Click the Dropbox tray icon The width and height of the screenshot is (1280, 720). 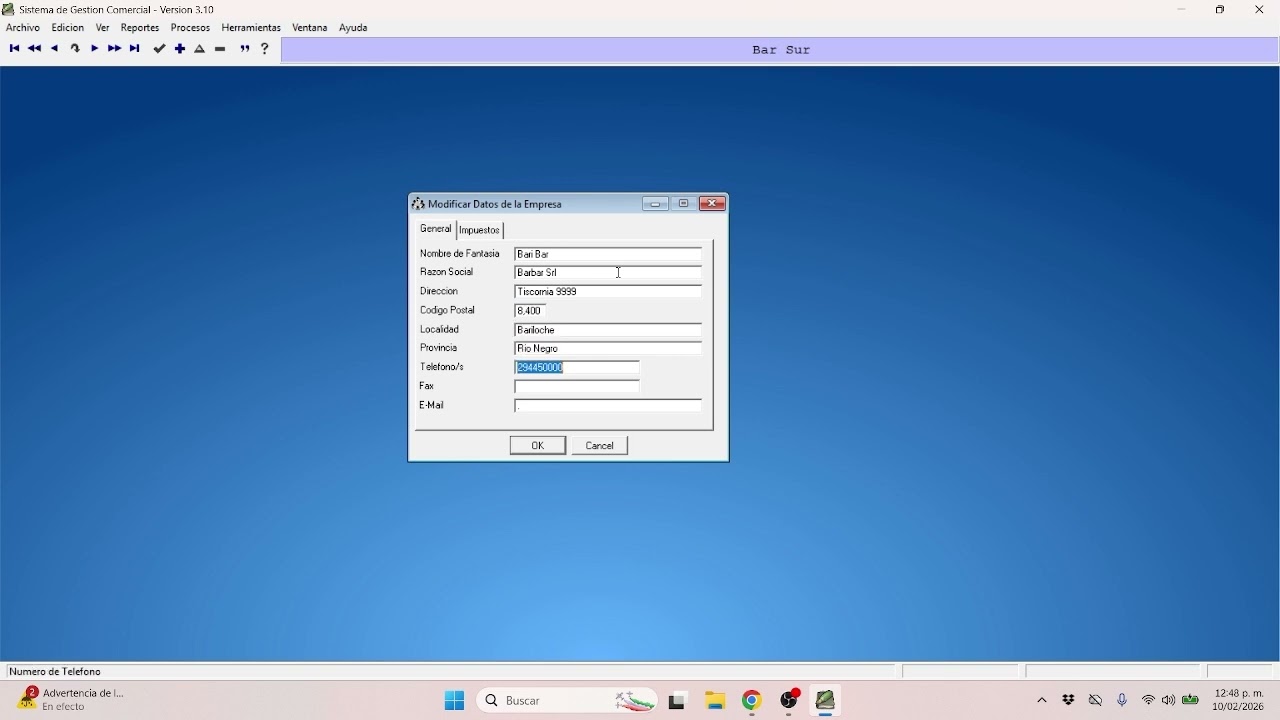tap(1069, 701)
